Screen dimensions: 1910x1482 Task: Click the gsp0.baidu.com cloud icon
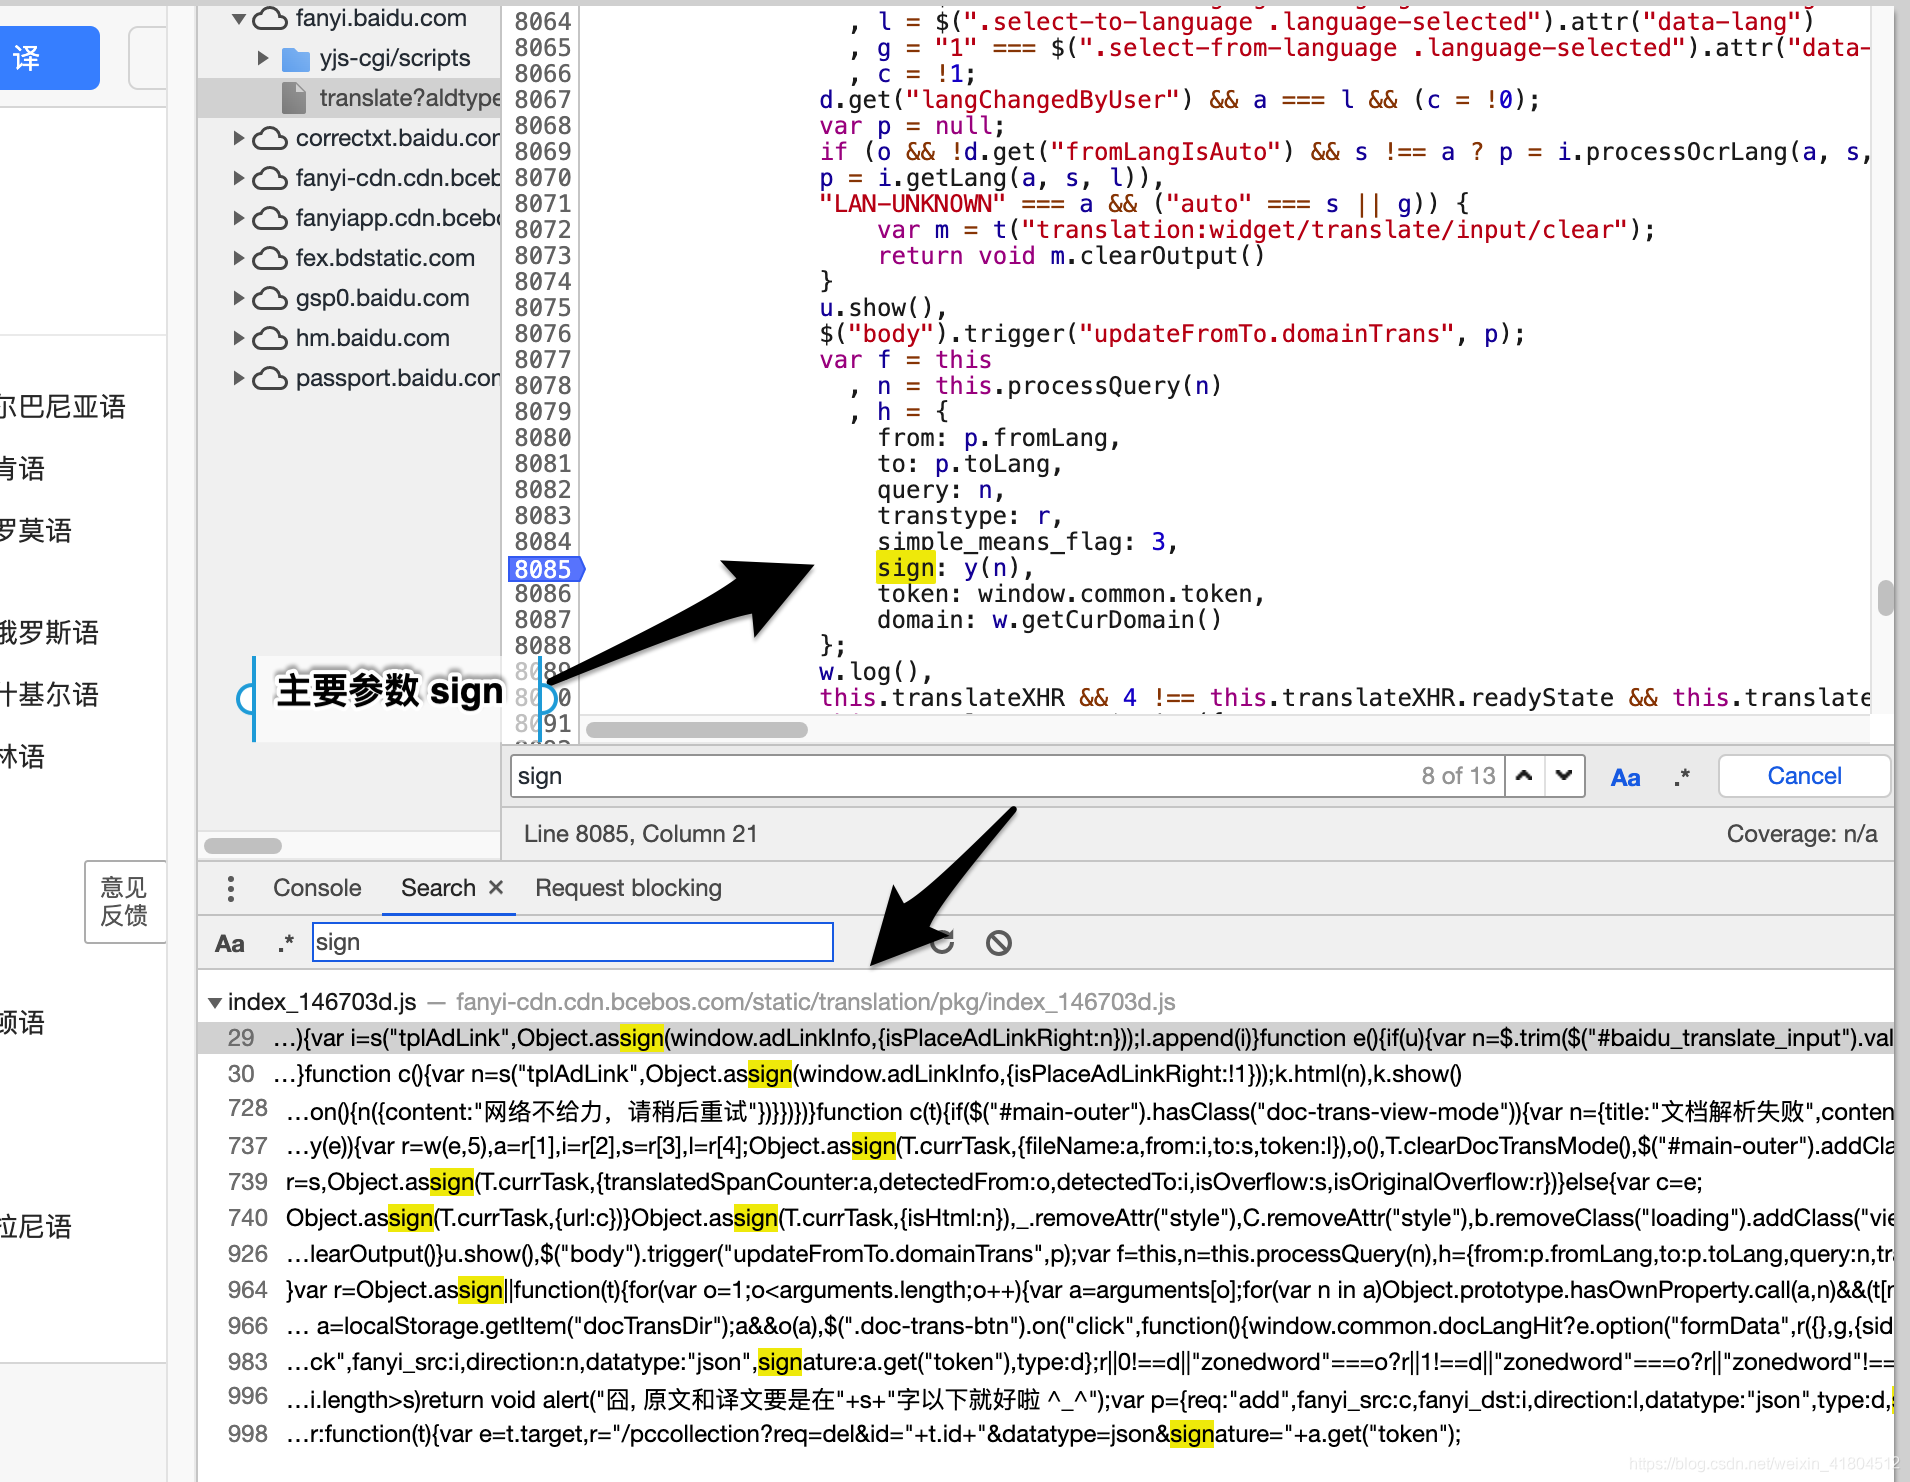coord(270,298)
